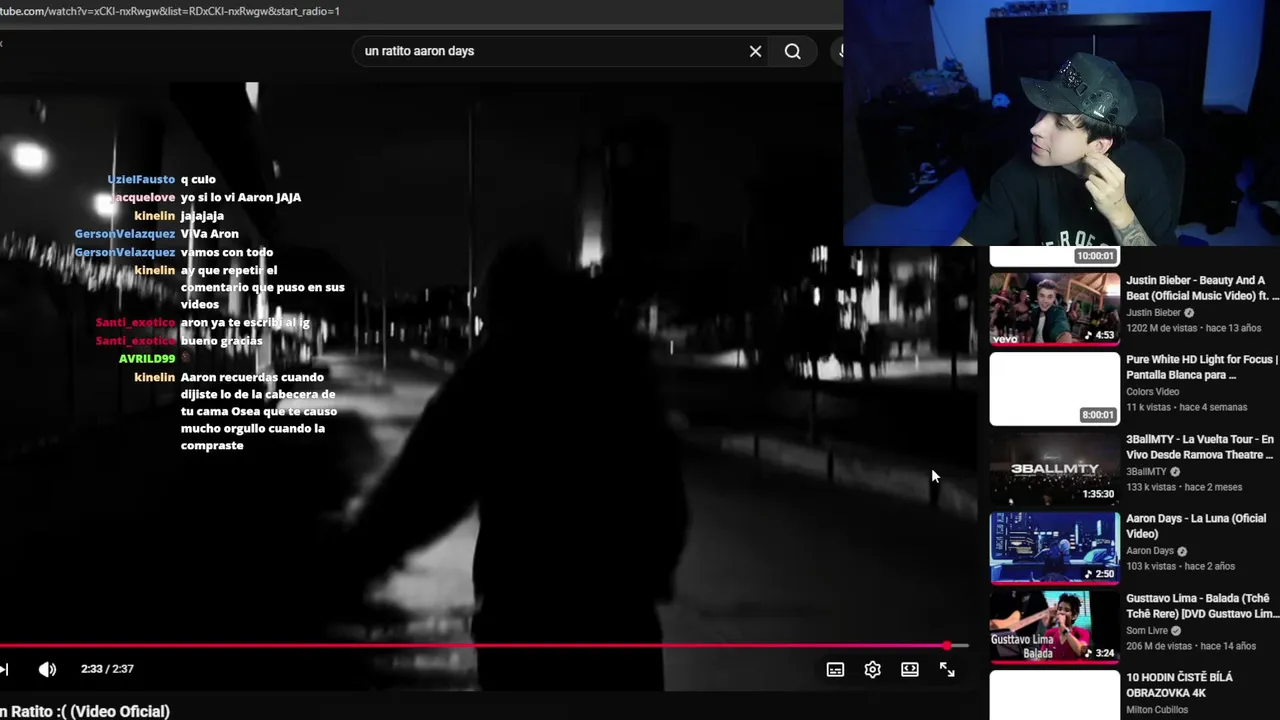
Task: Open Justin Bieber Beauty And A Beat thumbnail
Action: pos(1054,308)
